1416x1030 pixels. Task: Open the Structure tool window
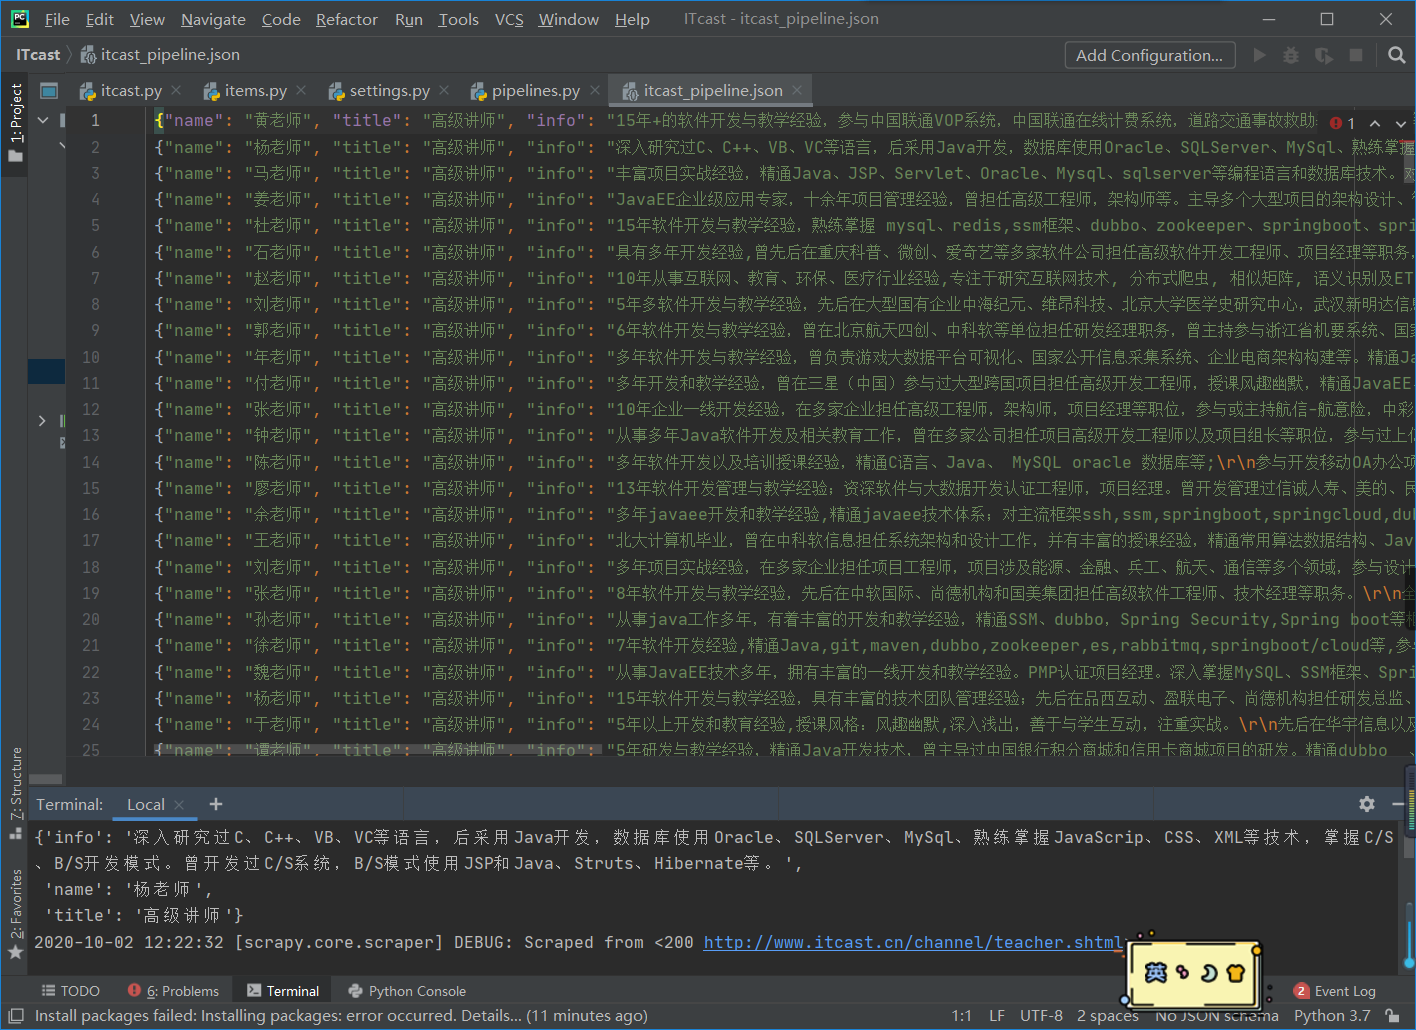point(15,793)
